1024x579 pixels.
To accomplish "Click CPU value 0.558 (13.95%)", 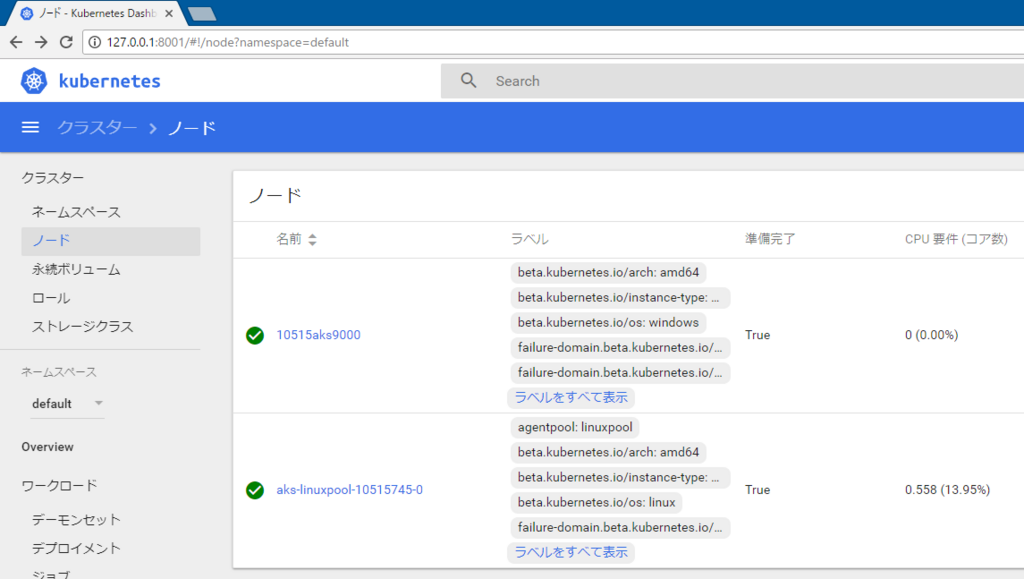I will click(947, 490).
